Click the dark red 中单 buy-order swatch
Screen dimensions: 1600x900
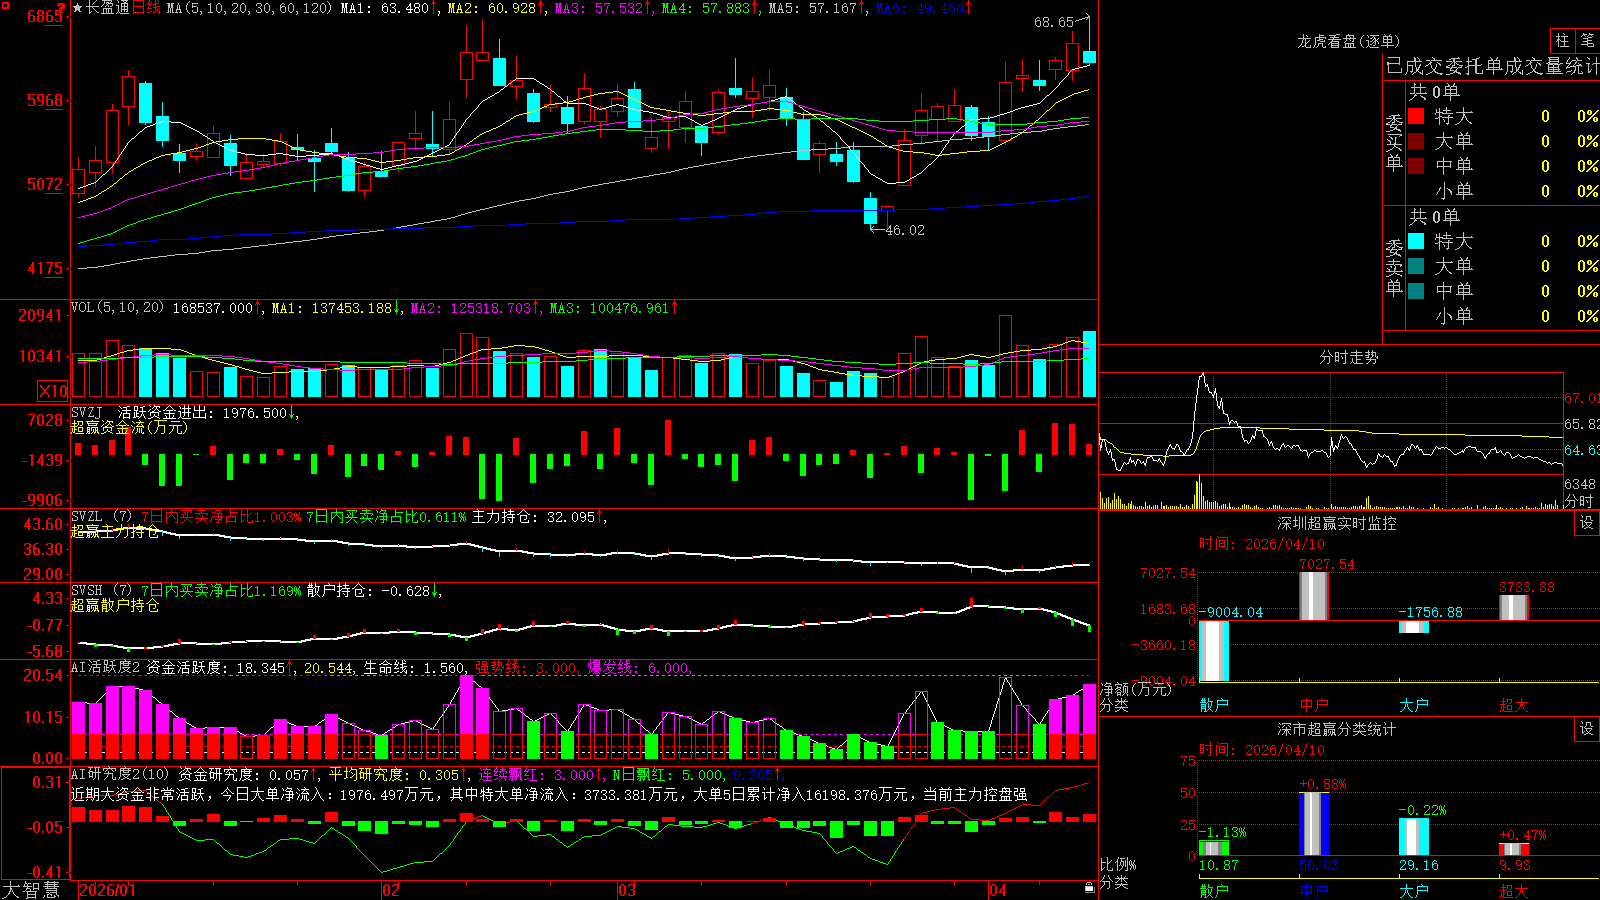(1416, 165)
